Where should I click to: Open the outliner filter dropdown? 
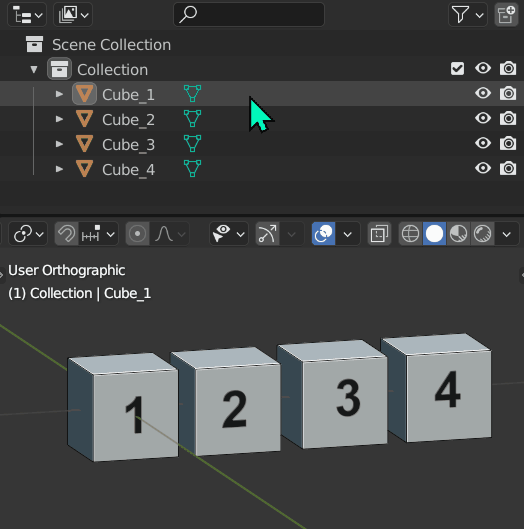pos(468,15)
